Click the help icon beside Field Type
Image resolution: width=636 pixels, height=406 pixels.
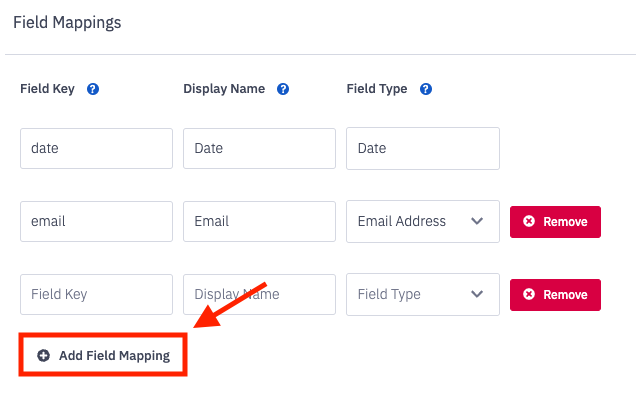click(426, 89)
